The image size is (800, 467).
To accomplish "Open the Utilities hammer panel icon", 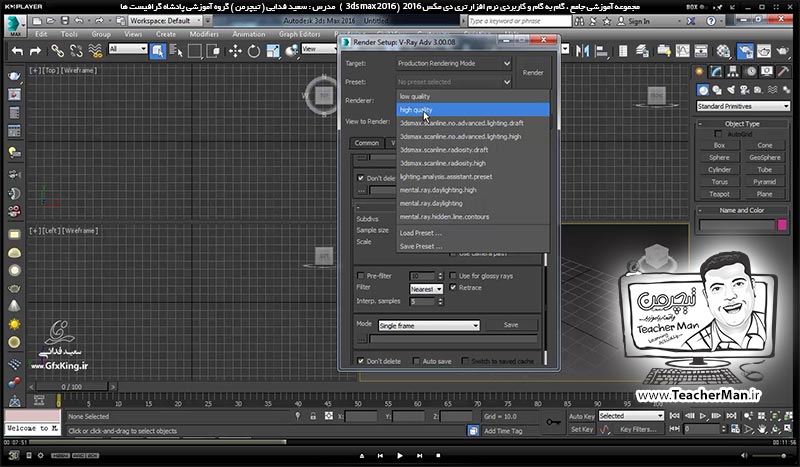I will 783,71.
